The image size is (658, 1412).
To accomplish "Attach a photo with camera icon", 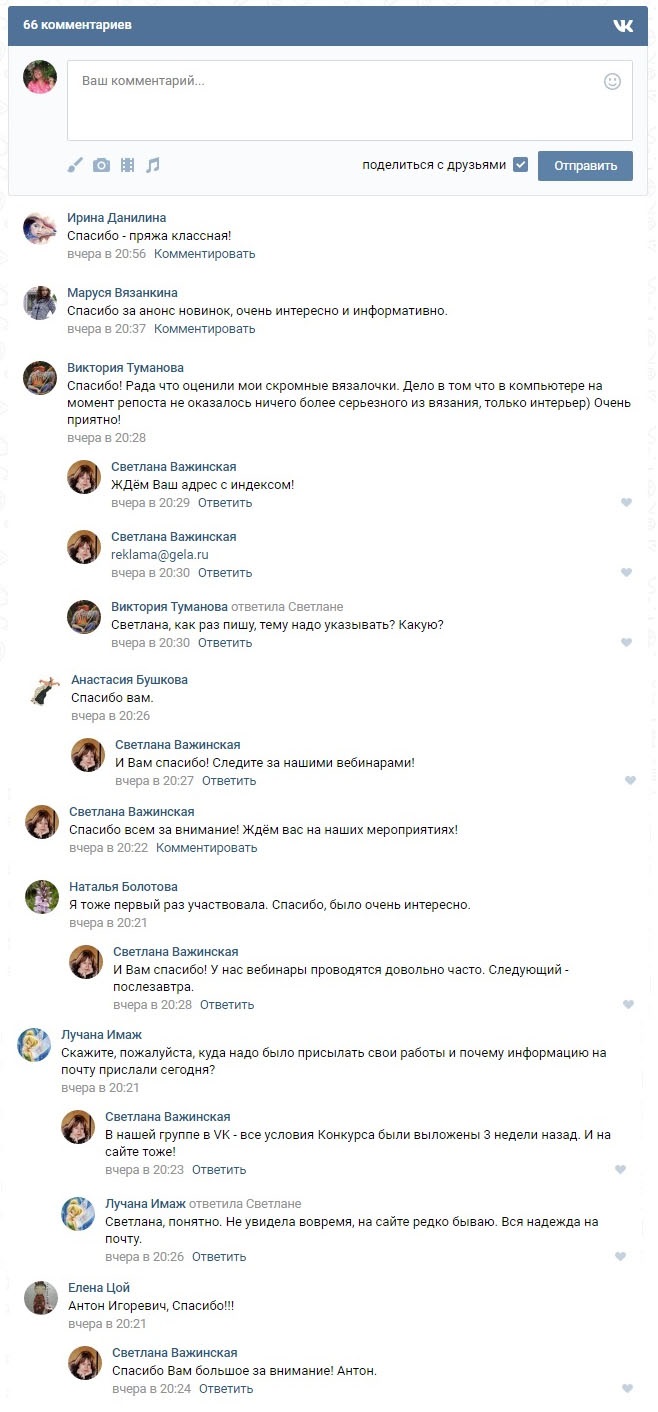I will pos(101,165).
